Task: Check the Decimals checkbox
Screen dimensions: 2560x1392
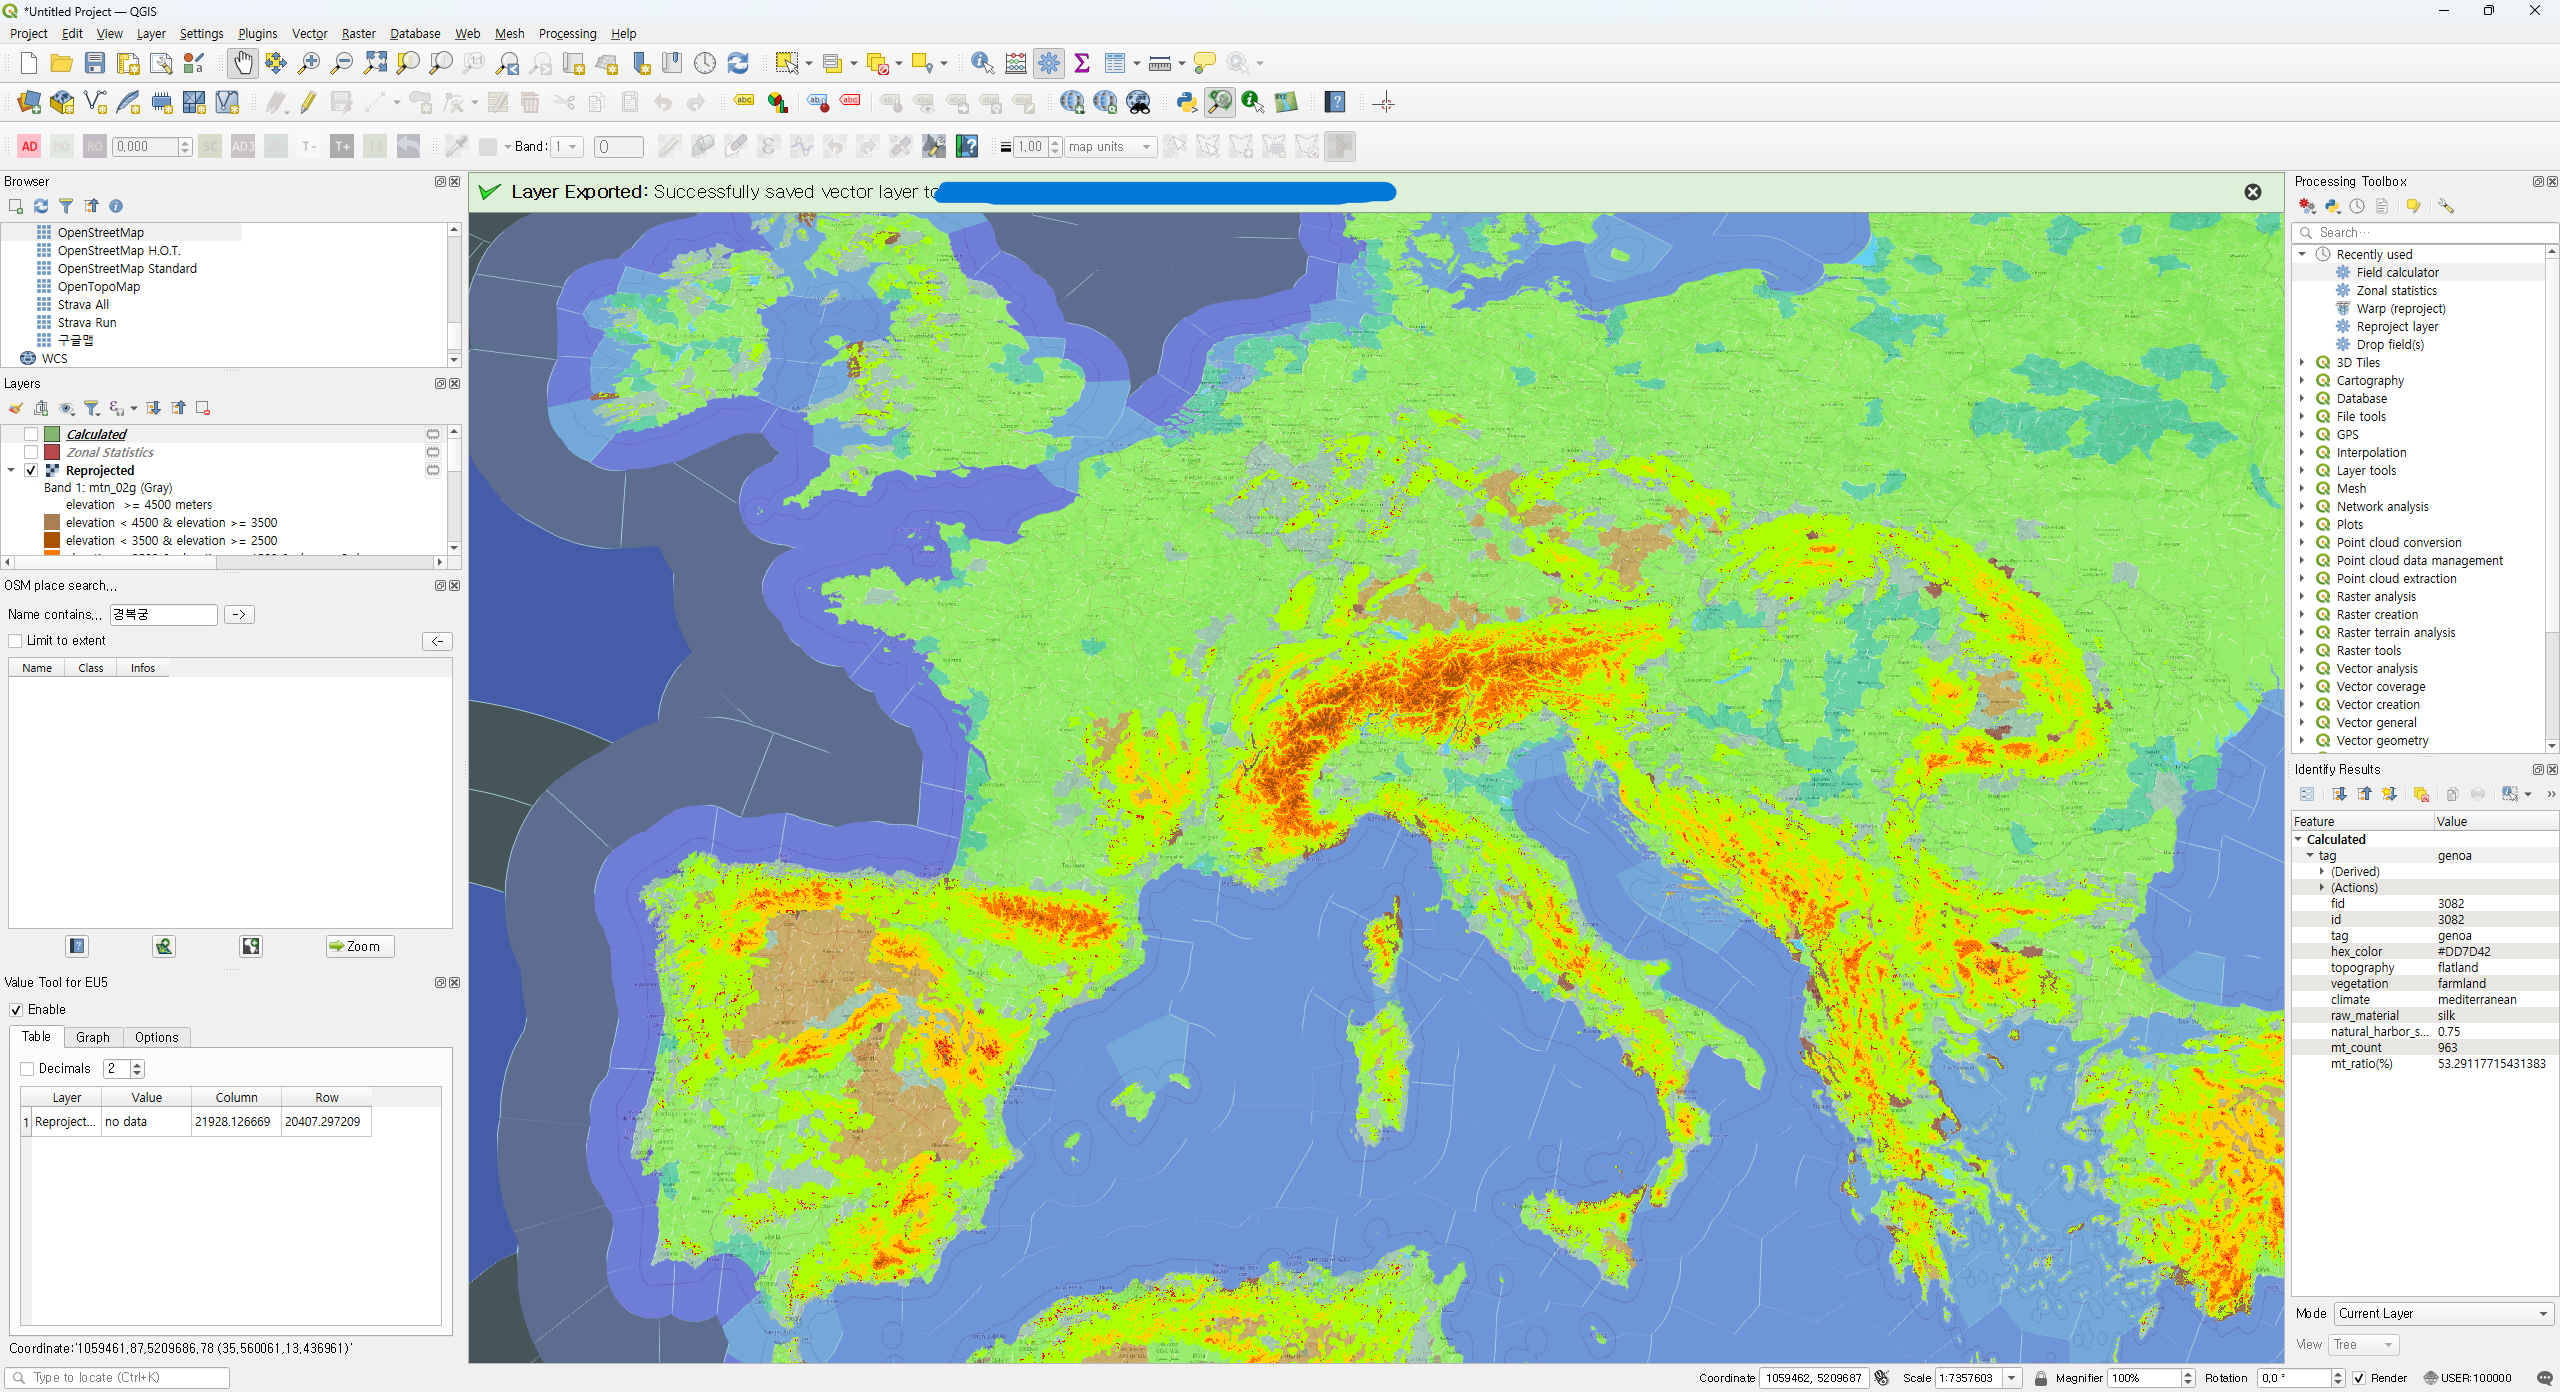Action: pyautogui.click(x=27, y=1069)
